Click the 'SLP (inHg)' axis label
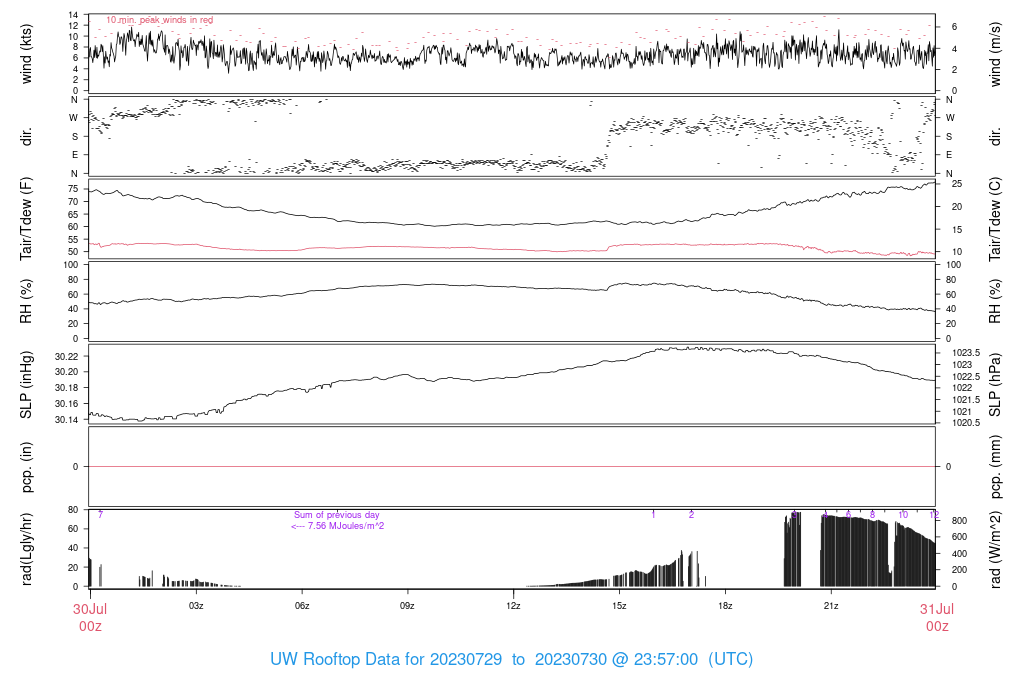Screen dimensions: 1024x700 pyautogui.click(x=26, y=385)
